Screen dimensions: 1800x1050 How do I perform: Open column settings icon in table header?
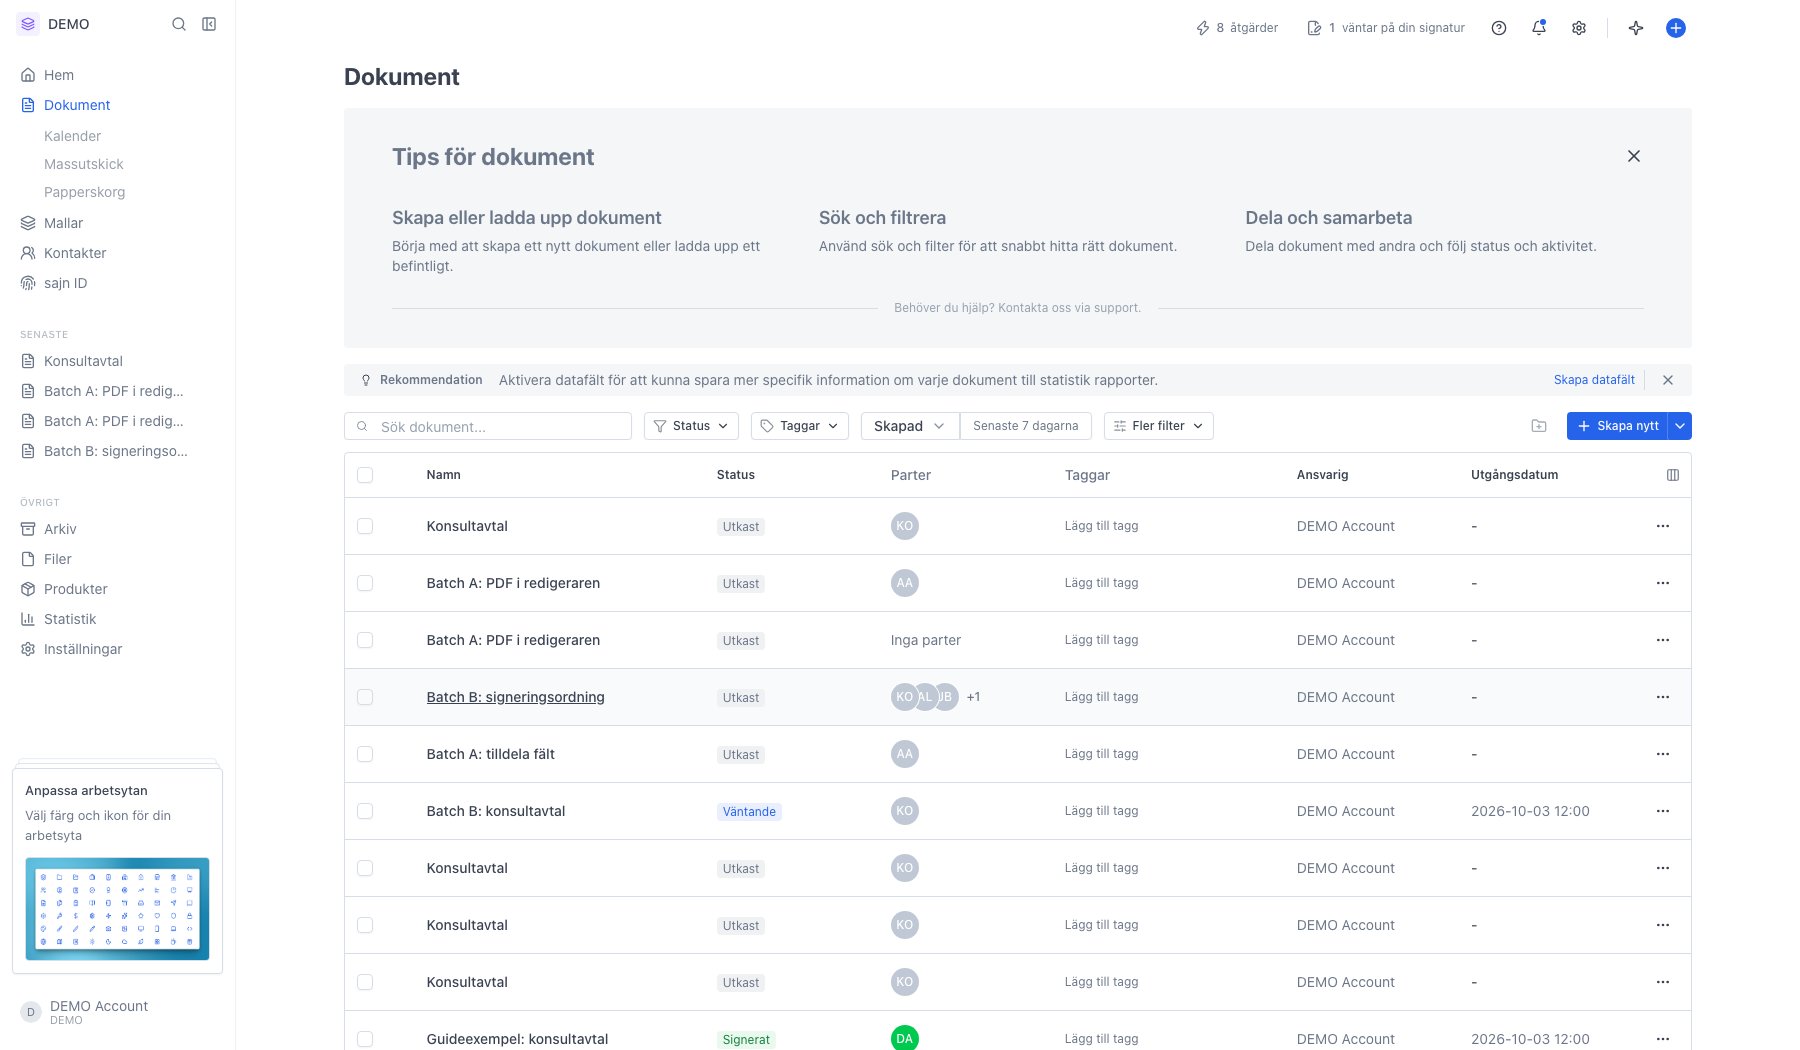pyautogui.click(x=1673, y=475)
